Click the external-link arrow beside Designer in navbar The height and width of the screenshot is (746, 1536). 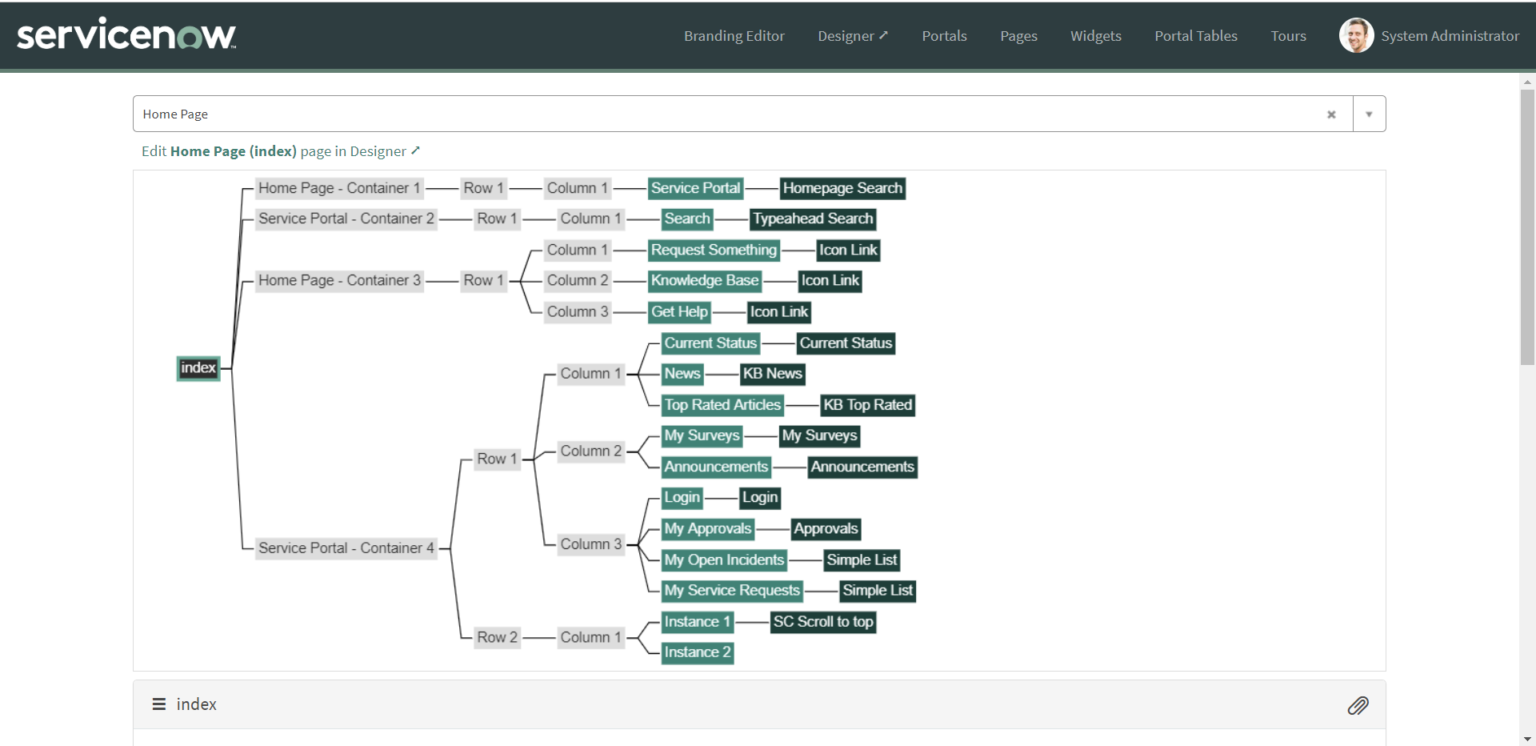[x=884, y=33]
